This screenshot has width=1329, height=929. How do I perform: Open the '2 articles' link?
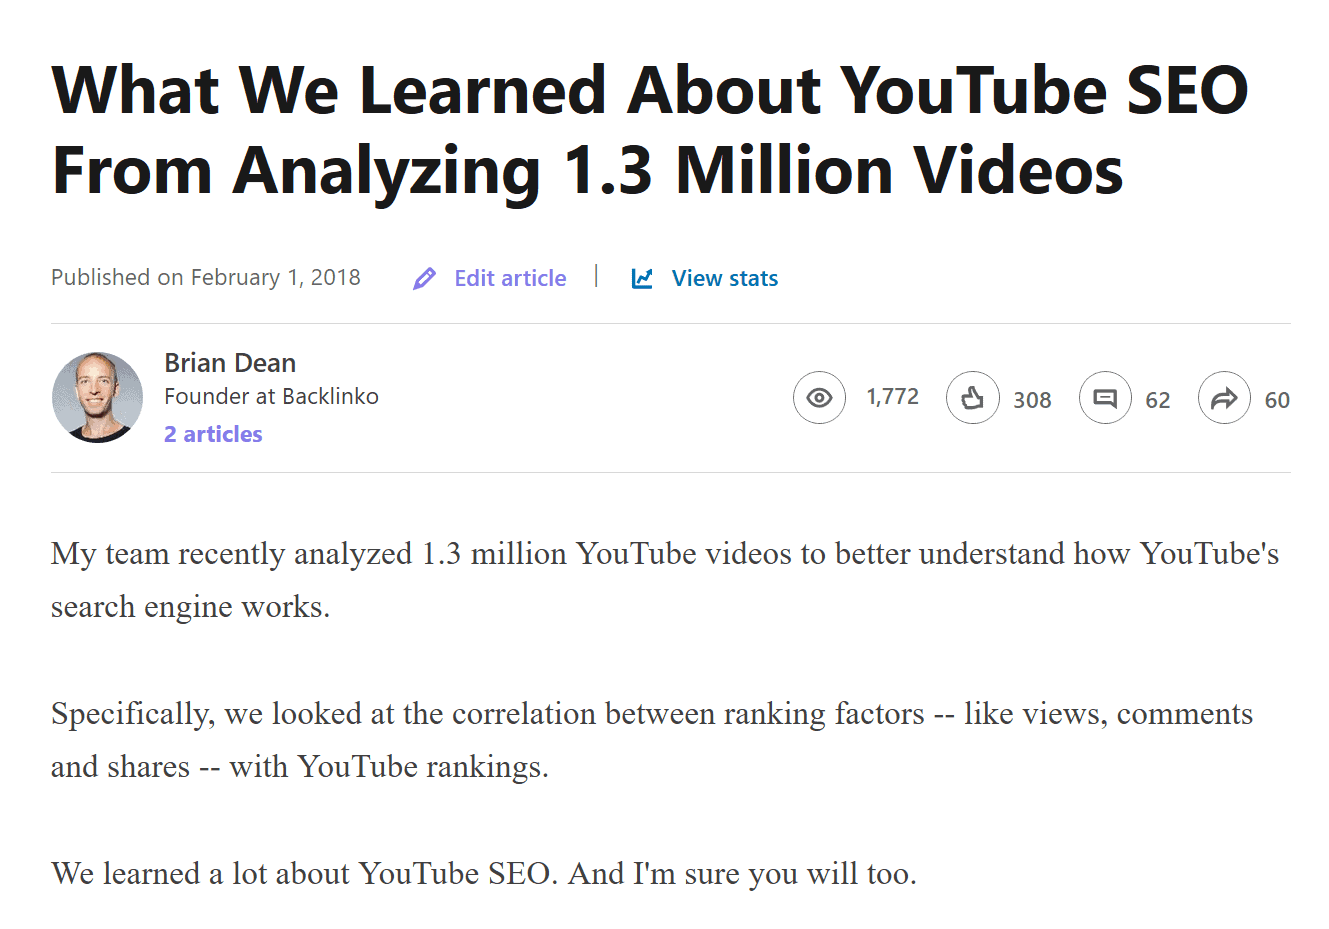pos(213,433)
